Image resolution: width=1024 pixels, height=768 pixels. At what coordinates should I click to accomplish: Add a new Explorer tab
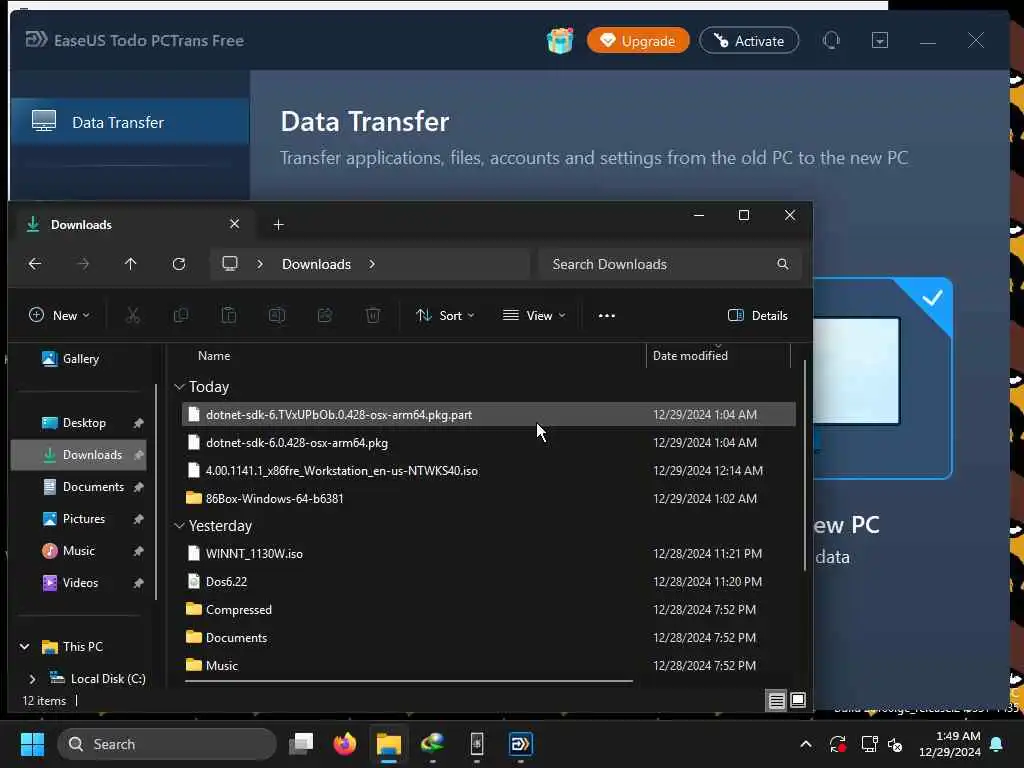tap(278, 225)
